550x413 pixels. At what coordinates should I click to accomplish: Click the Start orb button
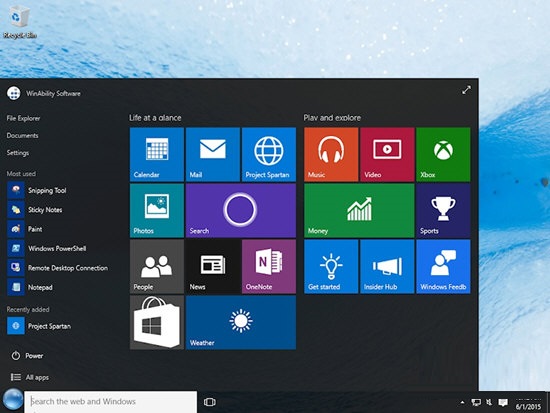click(13, 400)
